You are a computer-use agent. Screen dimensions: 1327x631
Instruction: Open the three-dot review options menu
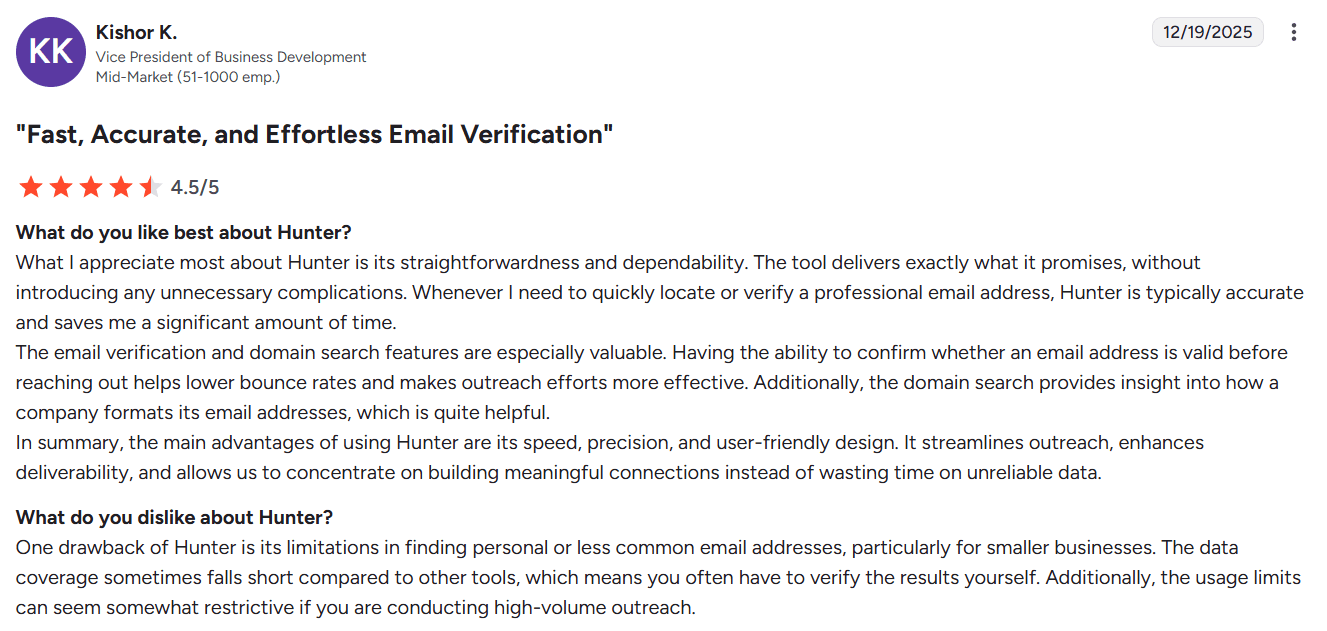[1293, 32]
